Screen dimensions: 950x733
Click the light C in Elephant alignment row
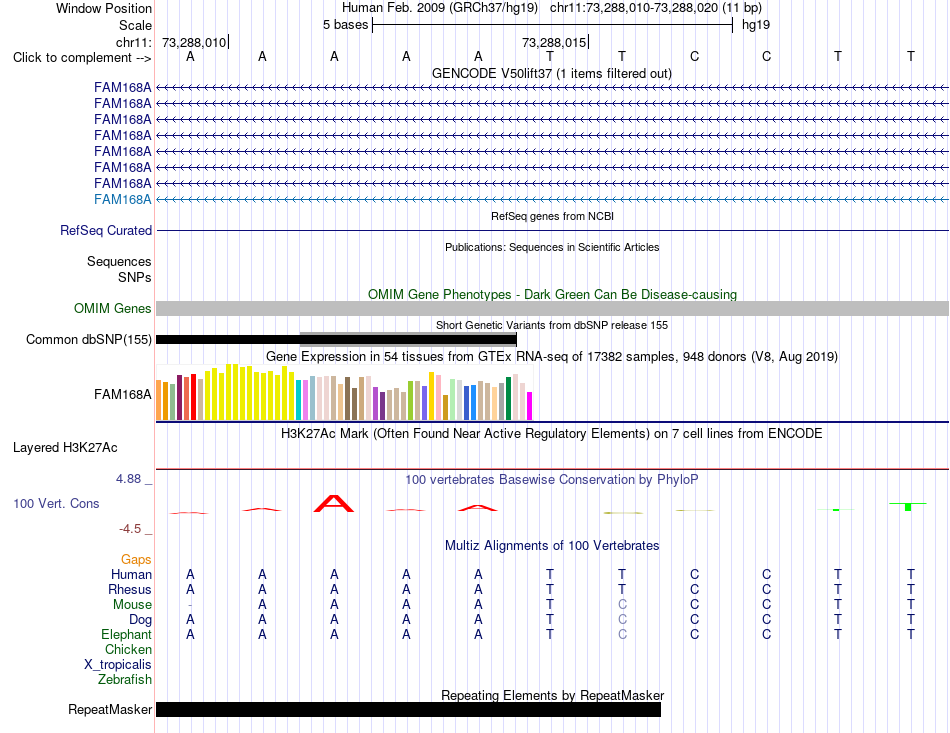[622, 634]
